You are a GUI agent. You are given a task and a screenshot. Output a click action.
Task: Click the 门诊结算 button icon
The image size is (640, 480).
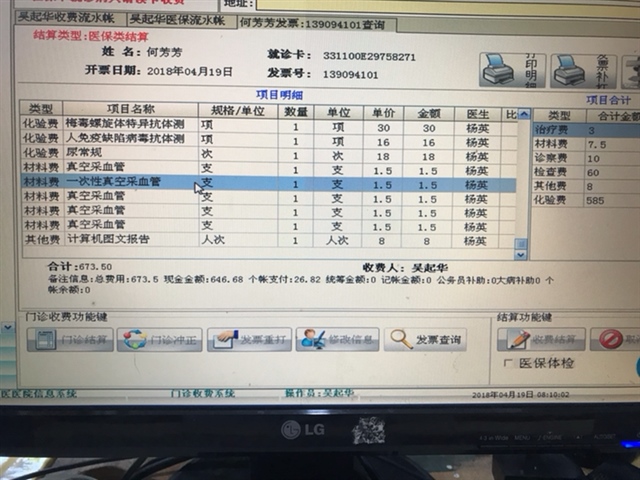point(43,339)
